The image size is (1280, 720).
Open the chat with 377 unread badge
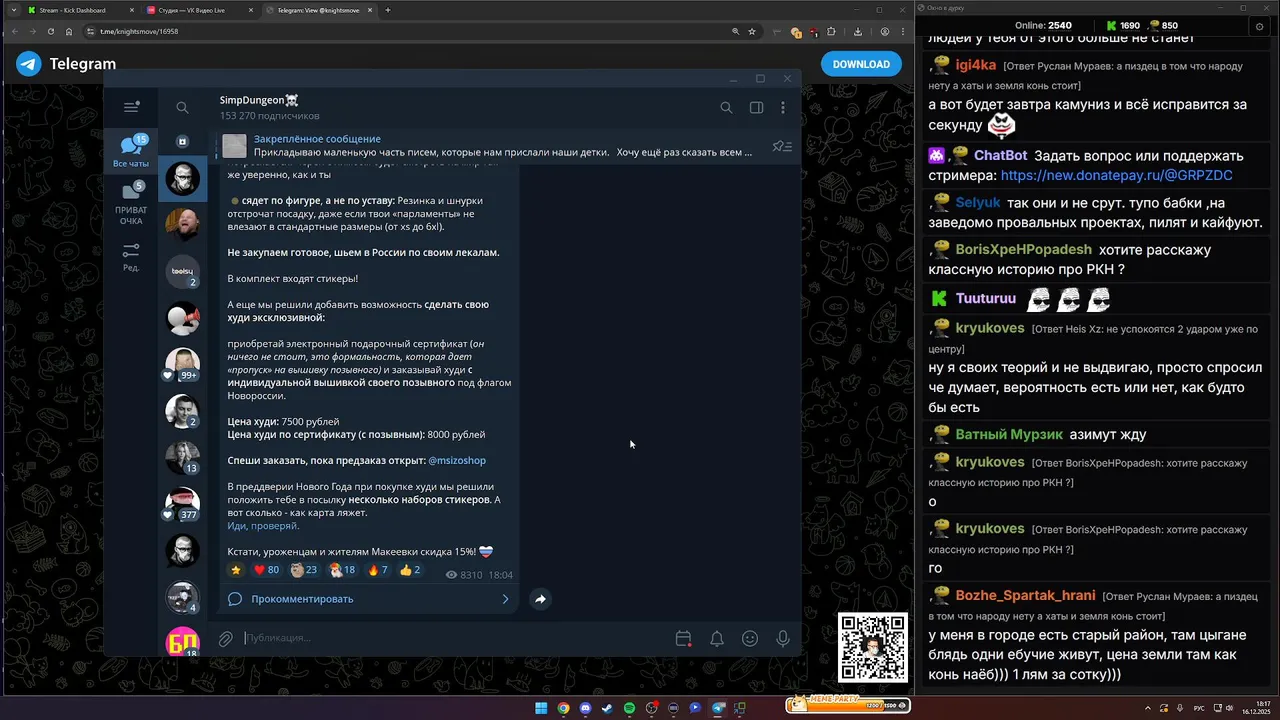[x=182, y=504]
